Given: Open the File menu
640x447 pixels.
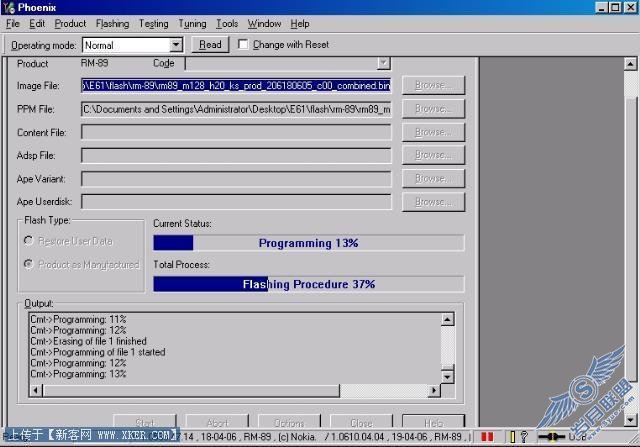Looking at the screenshot, I should (13, 24).
